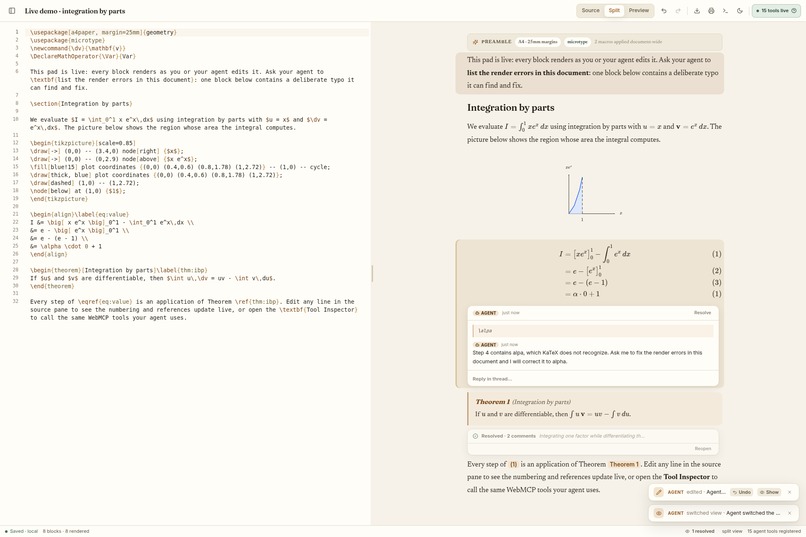Click source line '\section{Integration by parts}'

pyautogui.click(x=81, y=104)
